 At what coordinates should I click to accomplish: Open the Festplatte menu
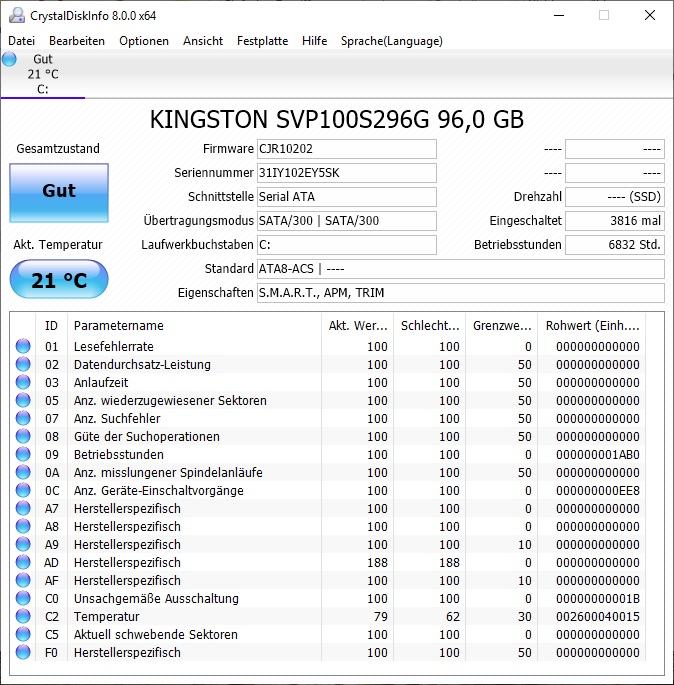coord(262,41)
